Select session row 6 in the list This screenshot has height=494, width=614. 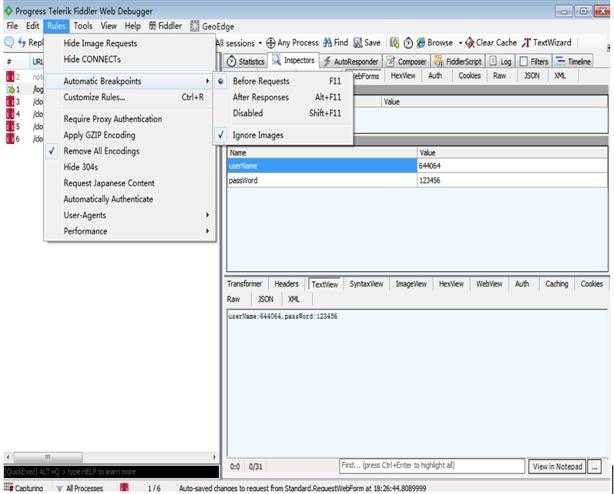click(24, 139)
